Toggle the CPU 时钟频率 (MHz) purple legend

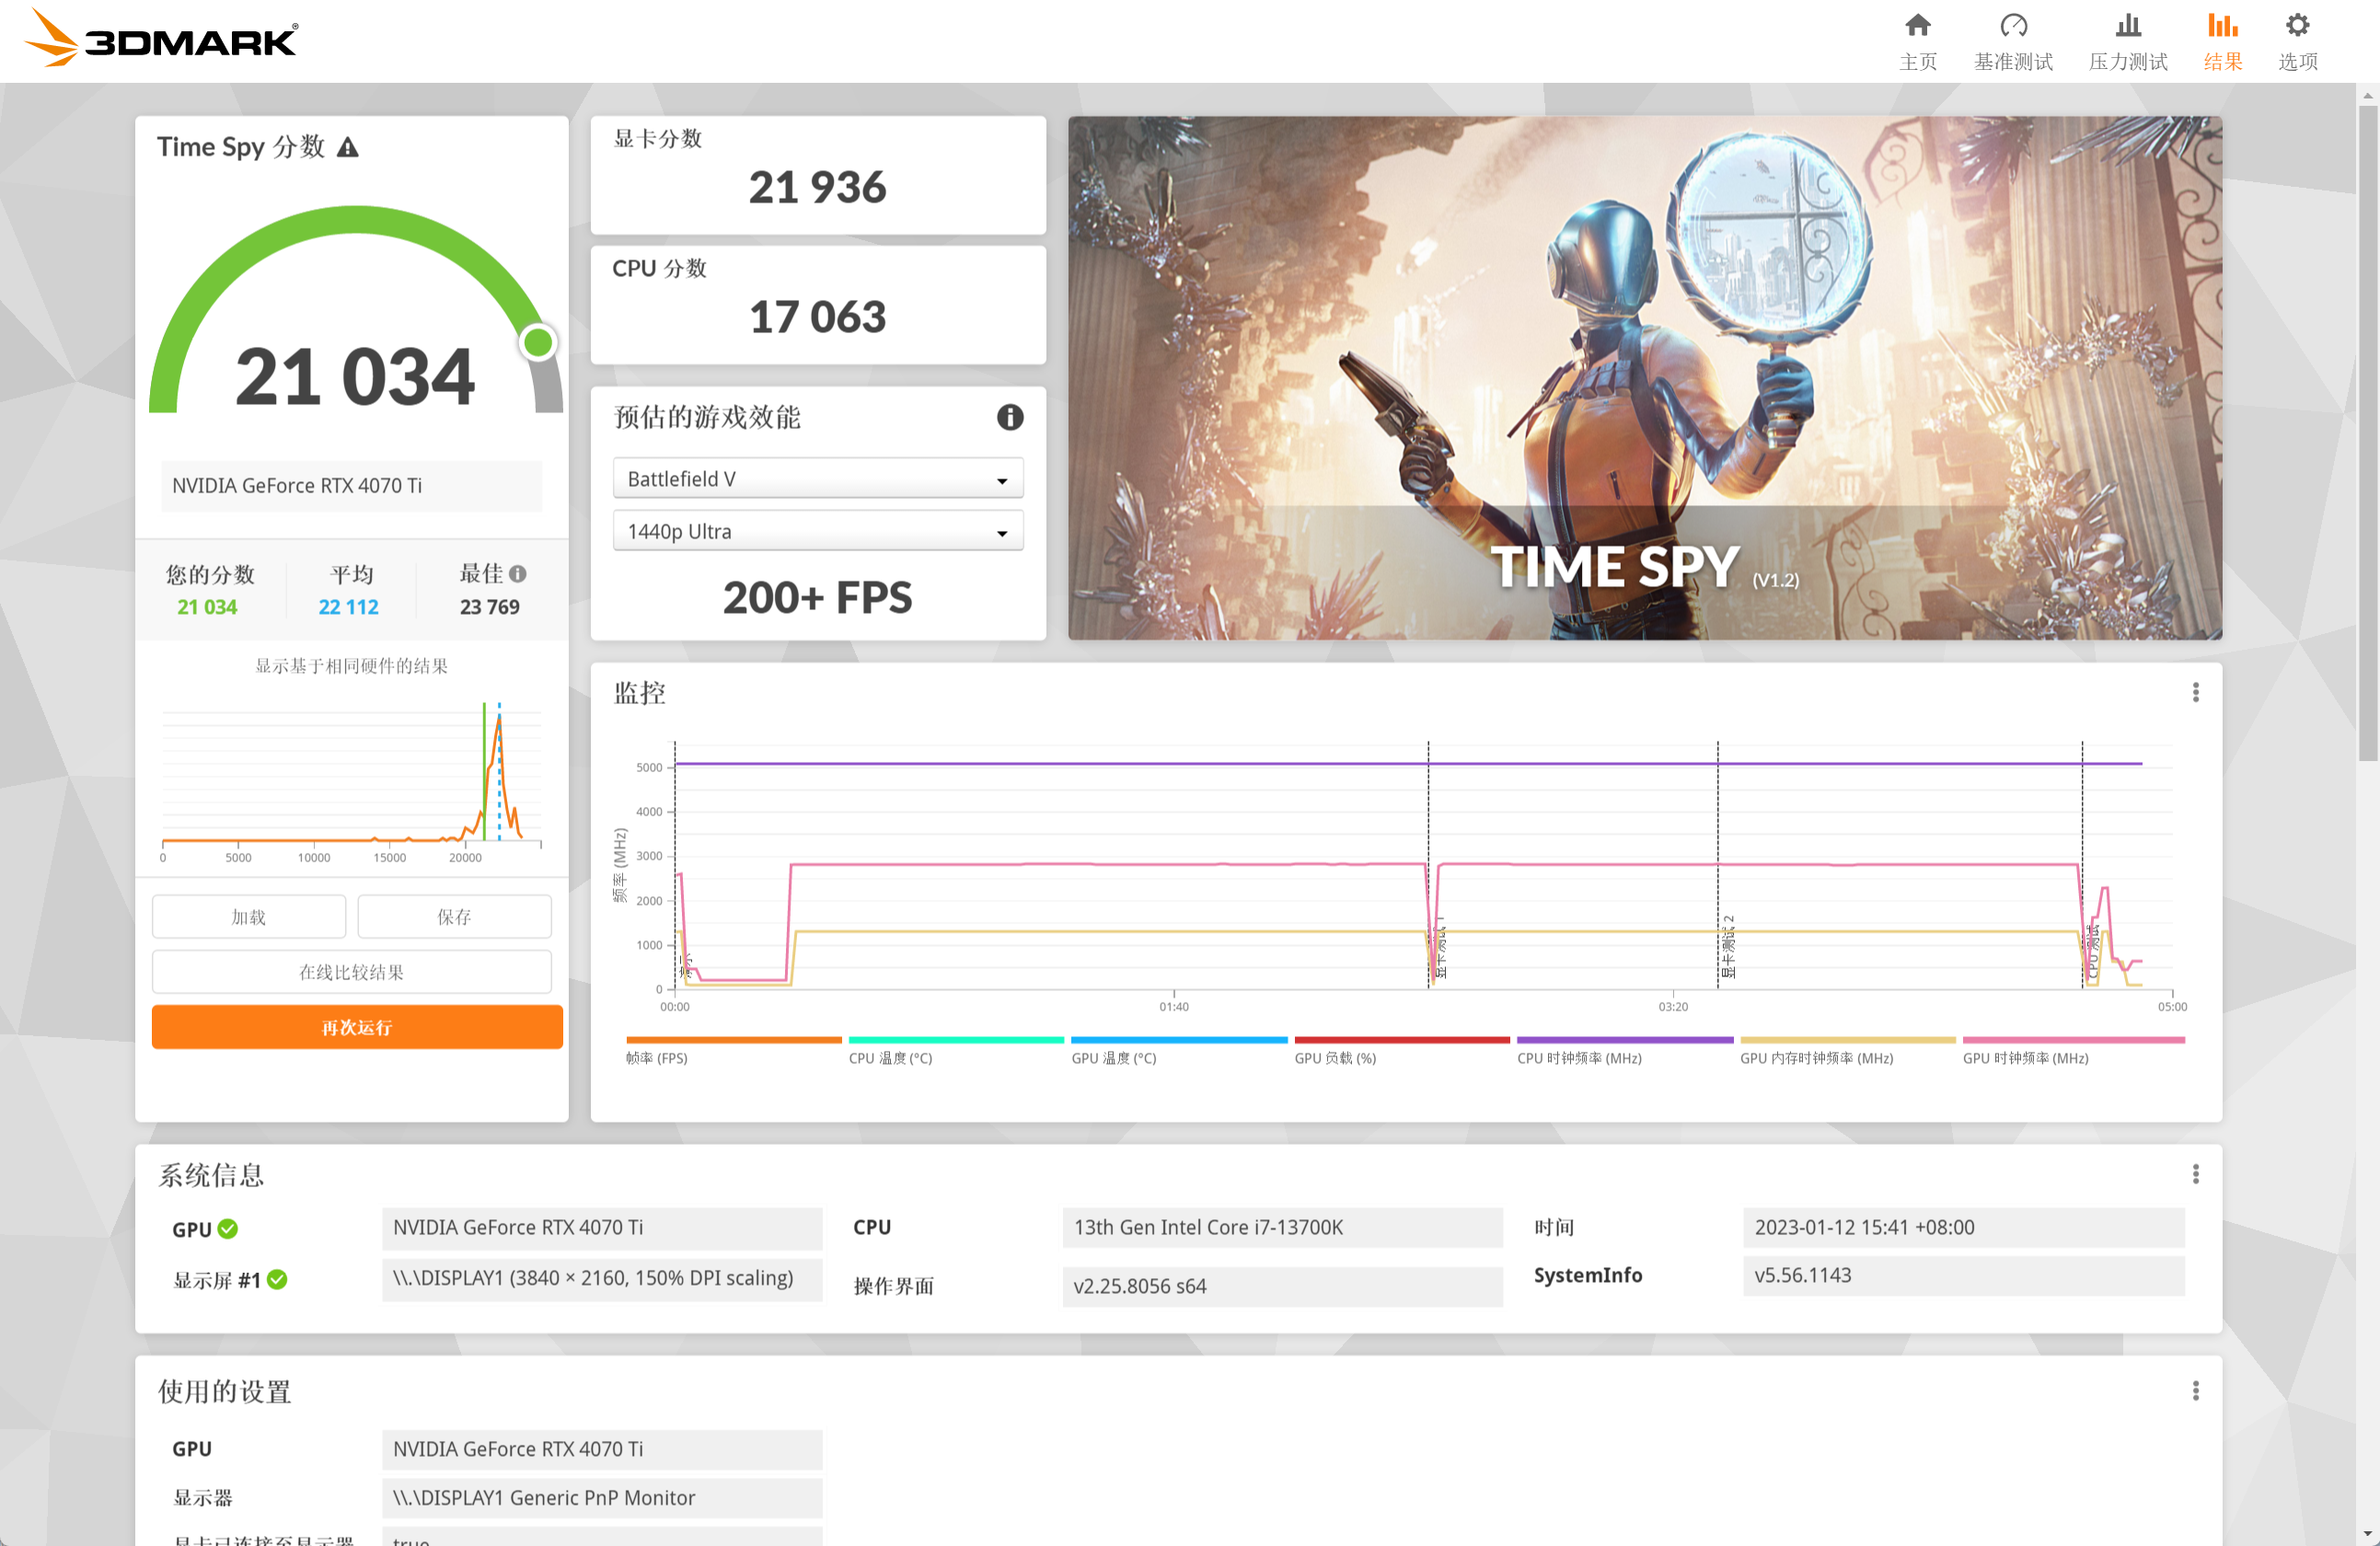tap(1624, 1051)
